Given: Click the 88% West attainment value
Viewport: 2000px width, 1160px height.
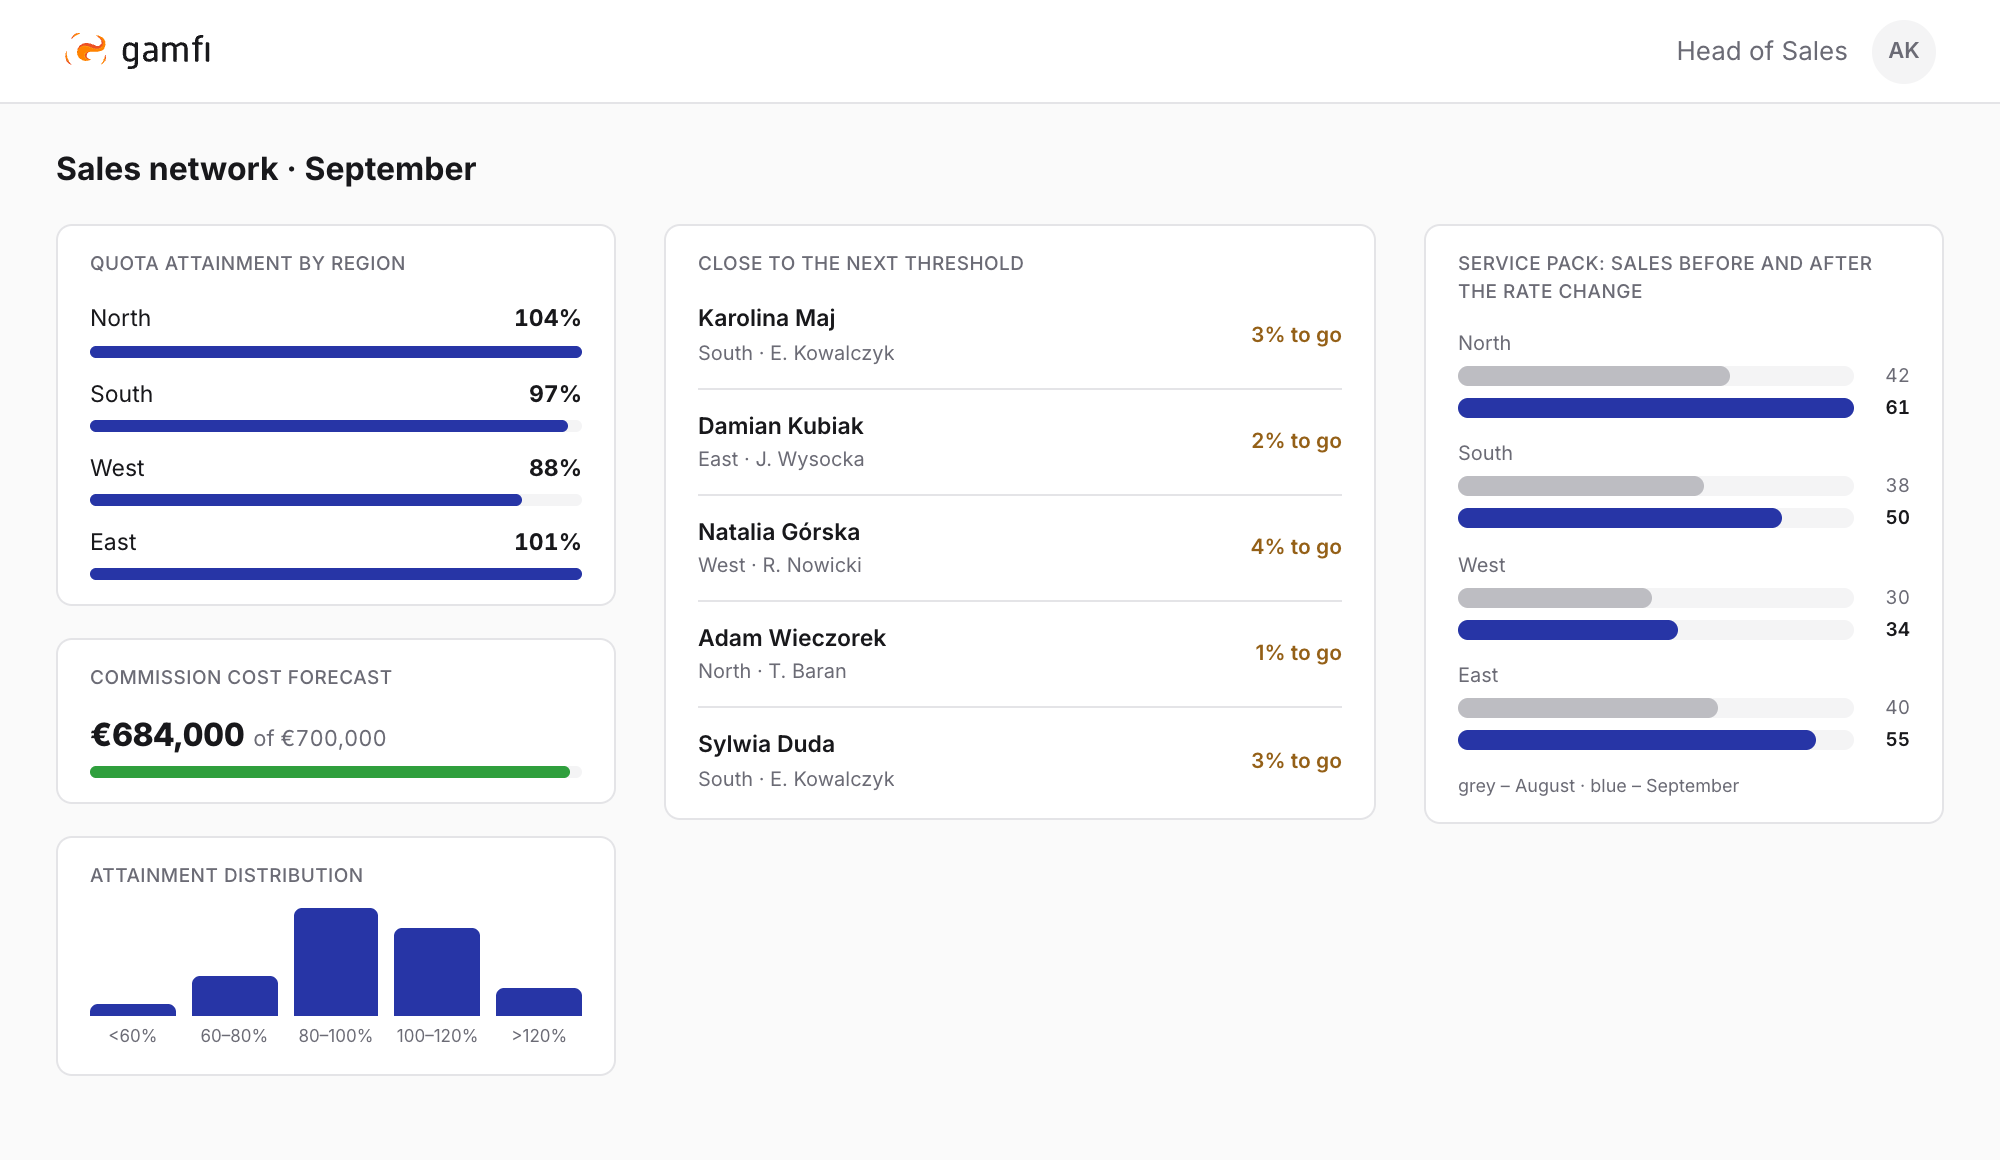Looking at the screenshot, I should (x=555, y=468).
